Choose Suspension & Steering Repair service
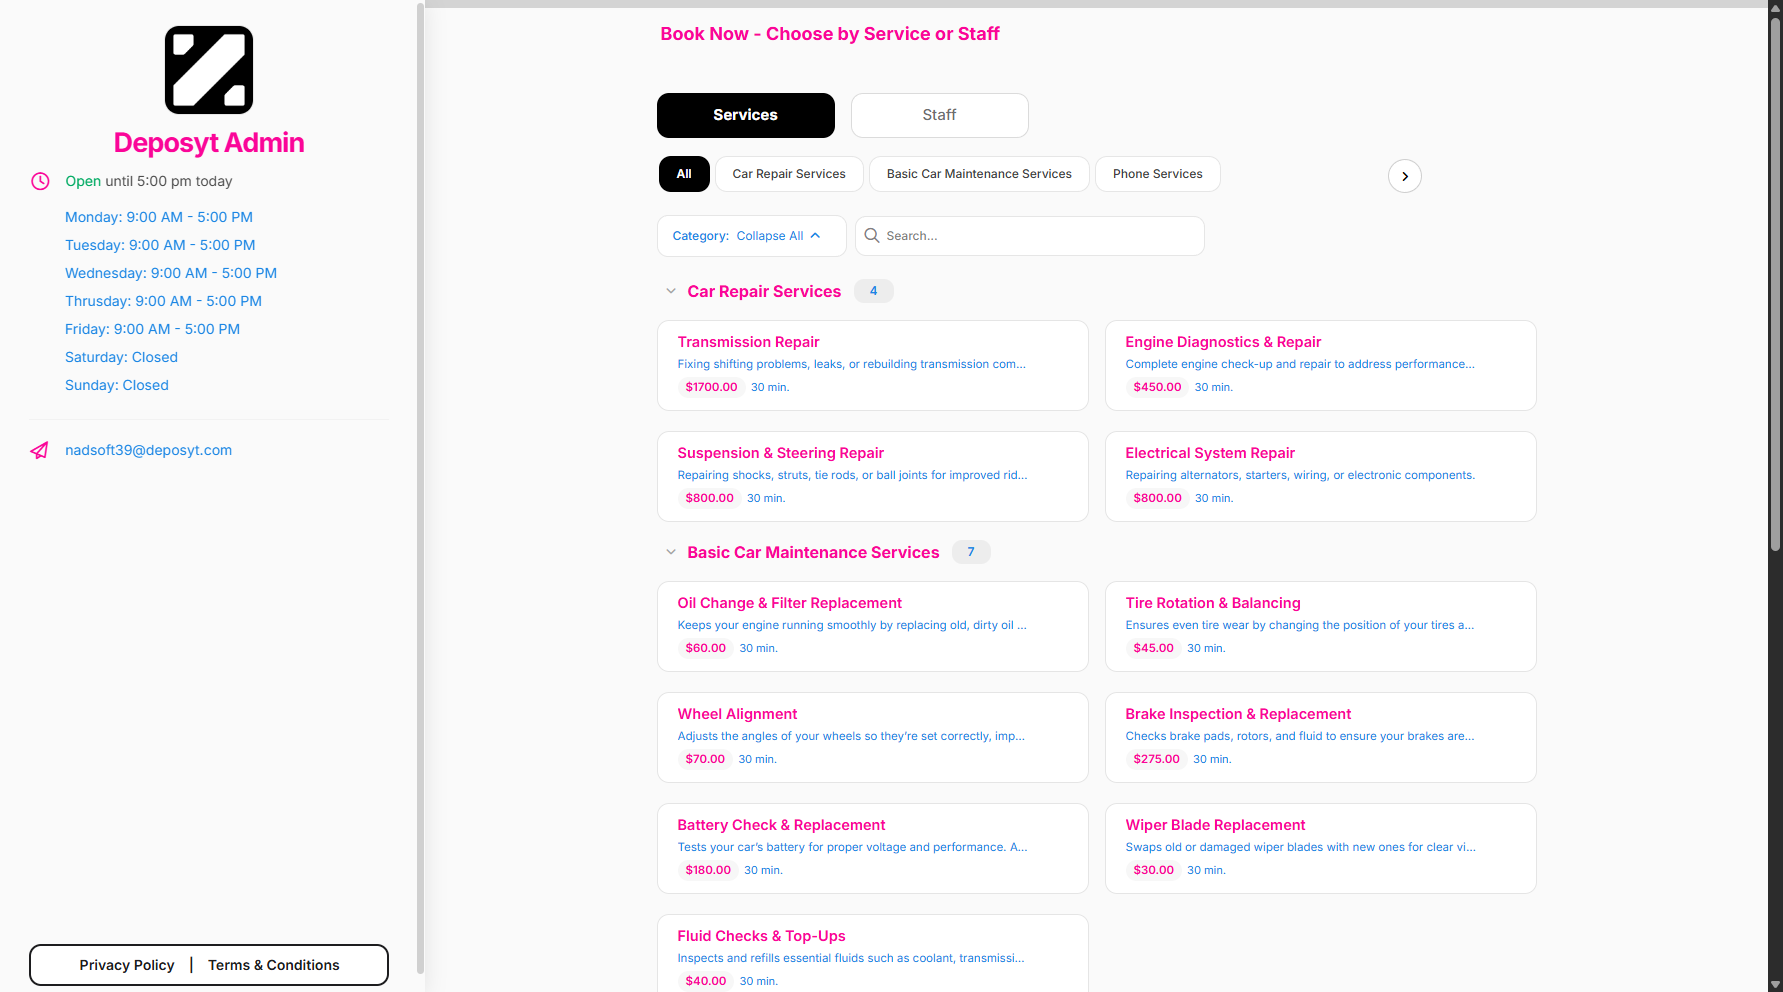 coord(873,476)
